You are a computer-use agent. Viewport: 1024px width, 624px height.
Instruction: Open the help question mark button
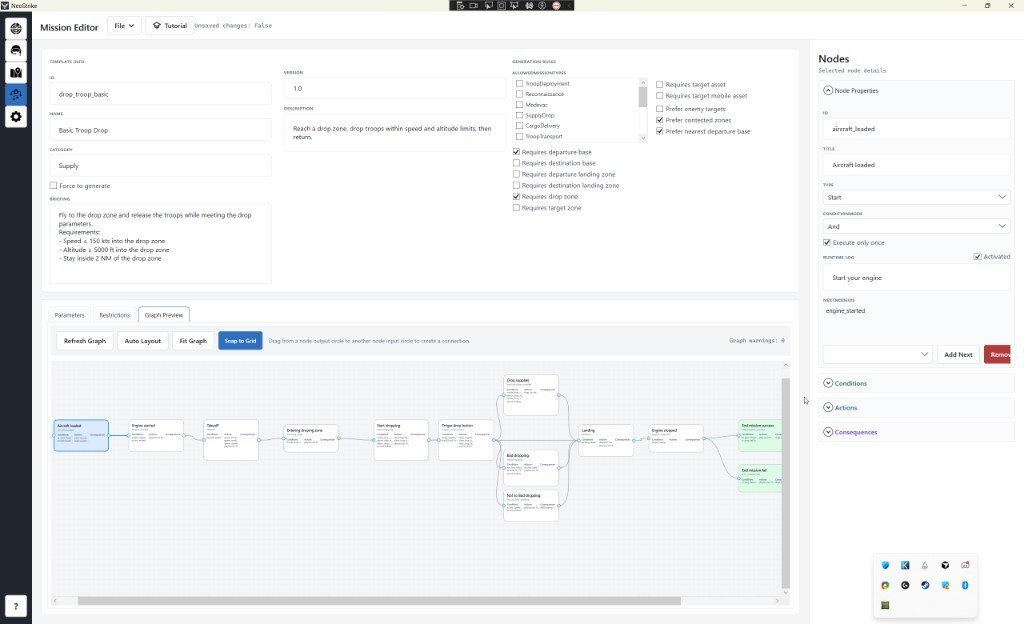coord(16,606)
